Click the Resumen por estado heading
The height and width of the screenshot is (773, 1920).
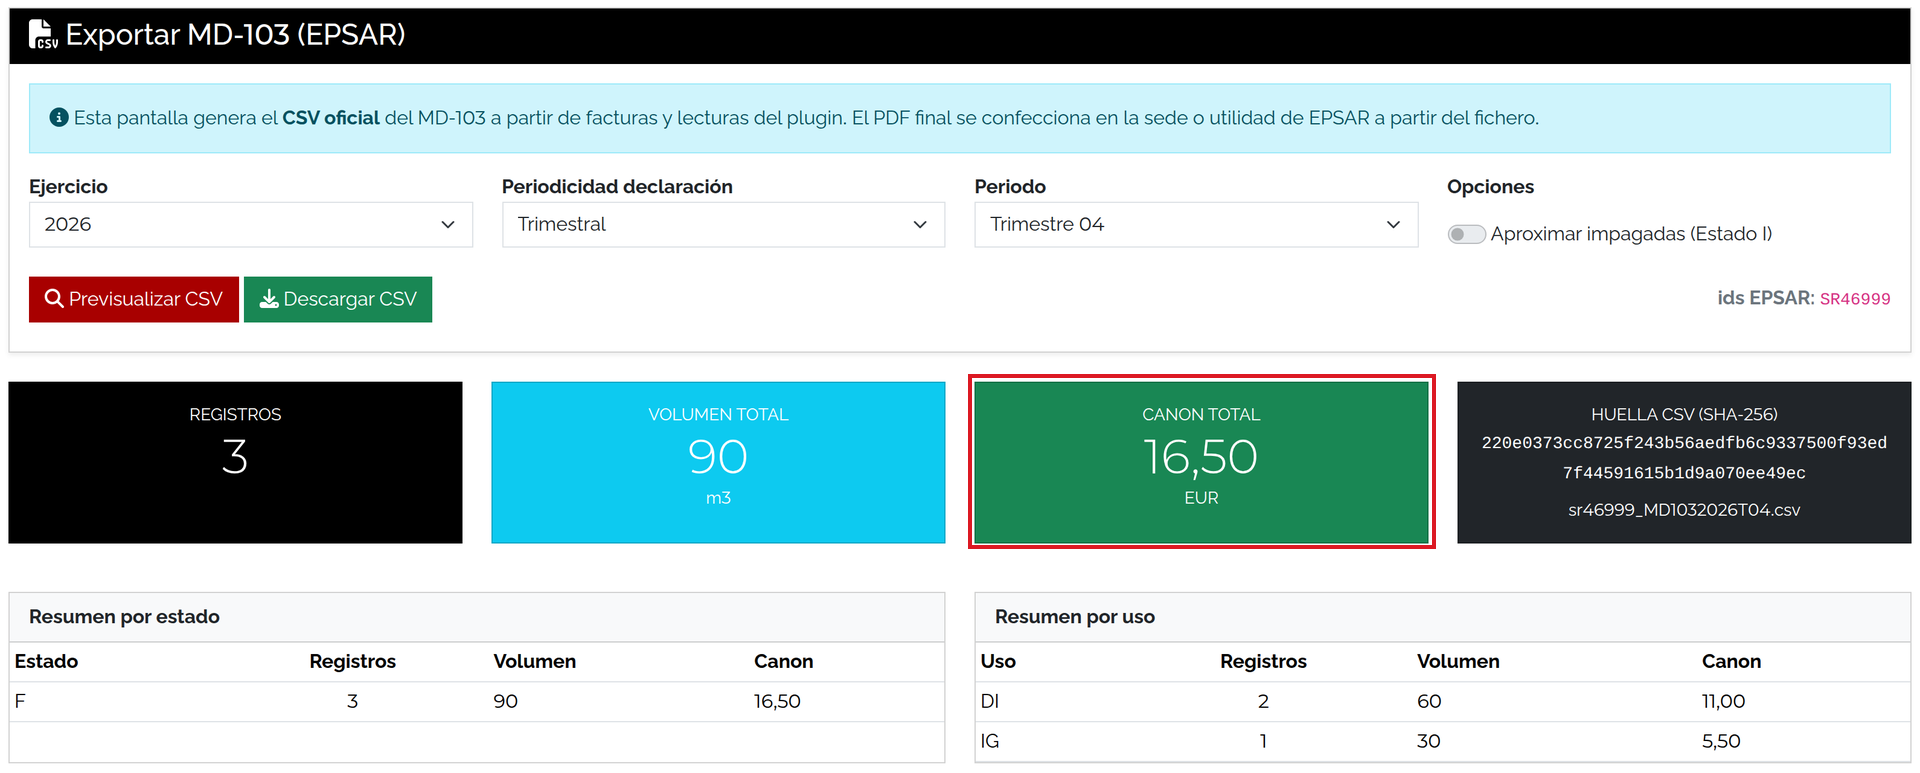tap(124, 617)
